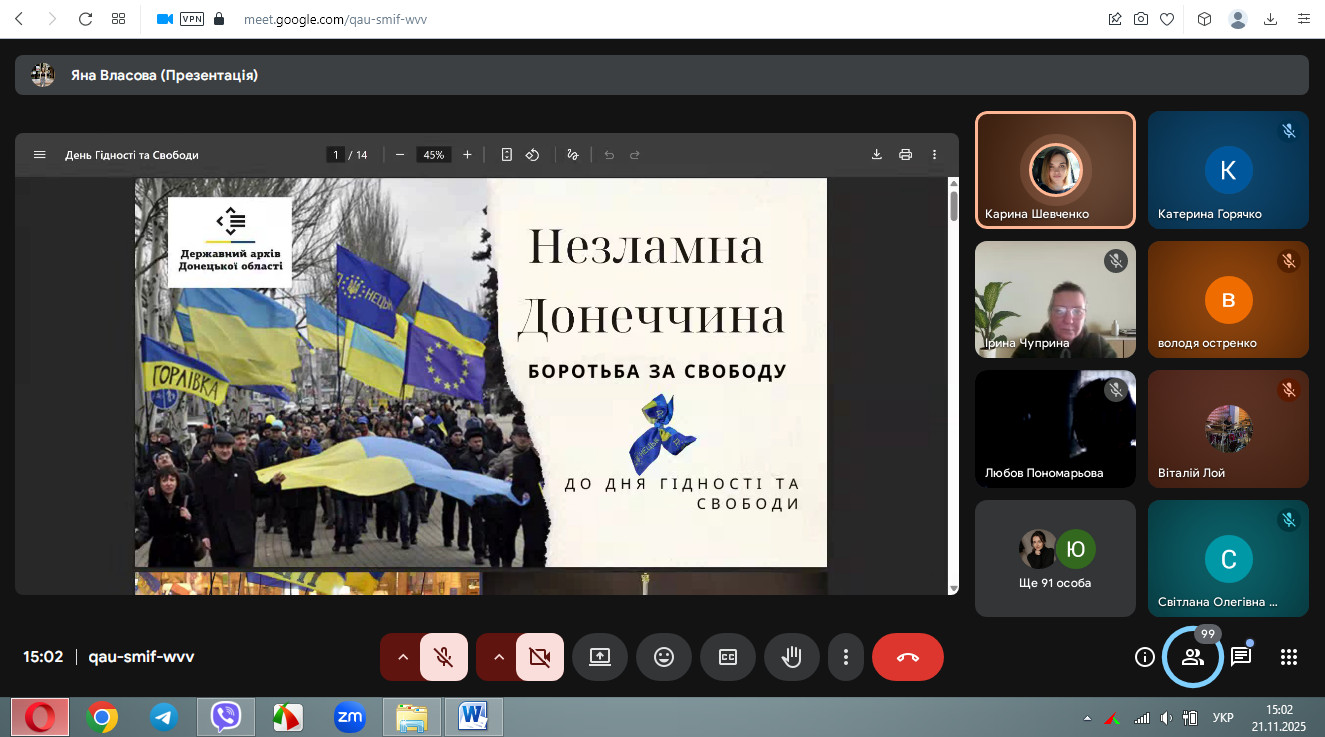
Task: Open the emoji reactions panel
Action: (664, 657)
